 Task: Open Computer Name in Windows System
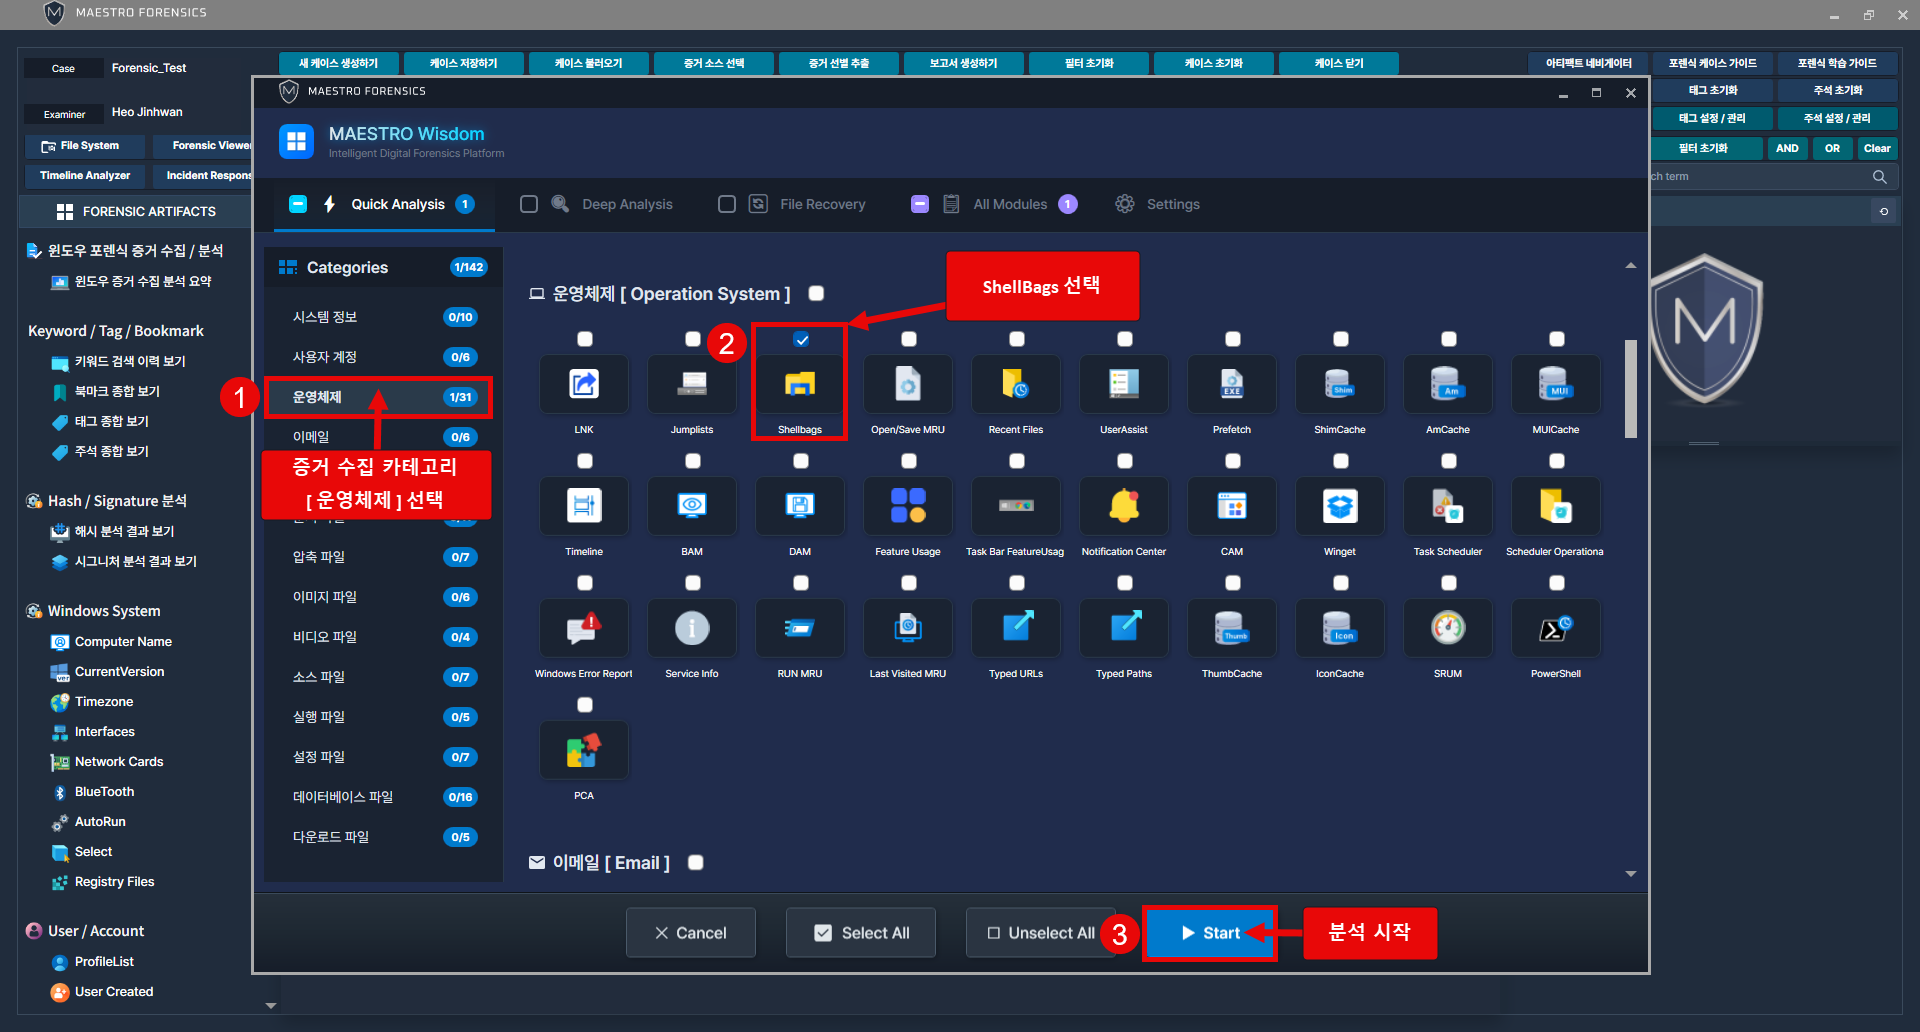(x=123, y=642)
